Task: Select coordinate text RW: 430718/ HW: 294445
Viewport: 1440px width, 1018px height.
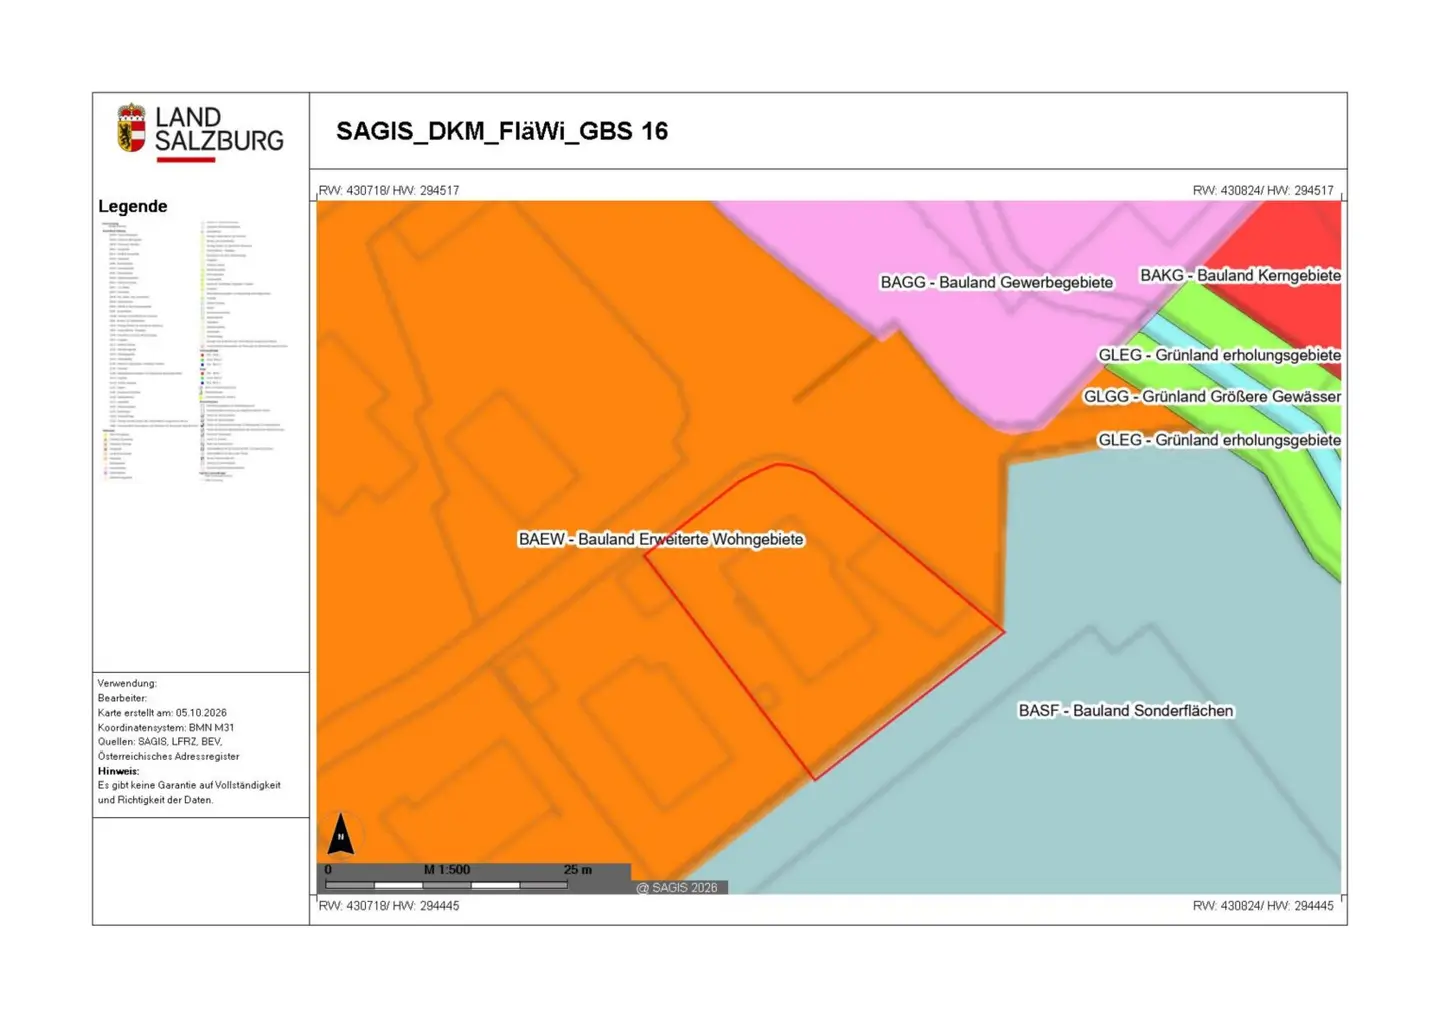Action: (389, 906)
